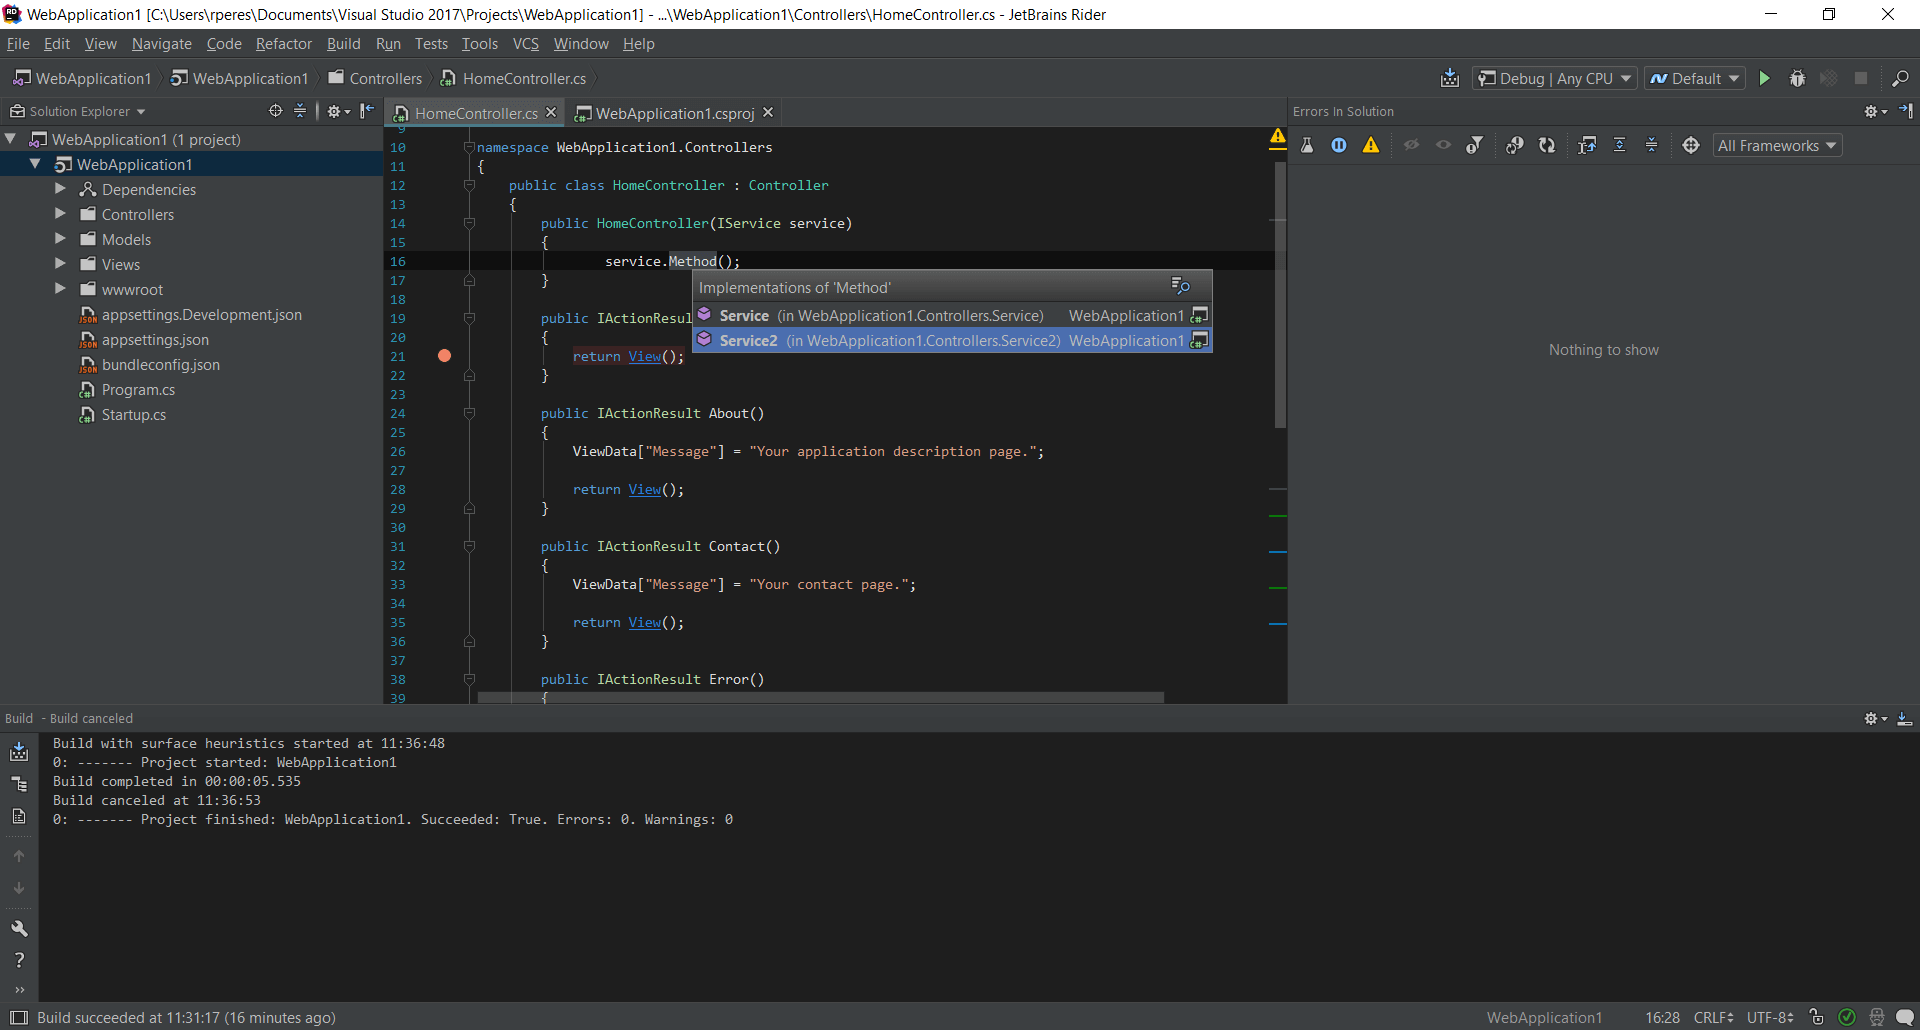Collapse the WebApplication1 solution node
The width and height of the screenshot is (1920, 1030).
click(11, 139)
